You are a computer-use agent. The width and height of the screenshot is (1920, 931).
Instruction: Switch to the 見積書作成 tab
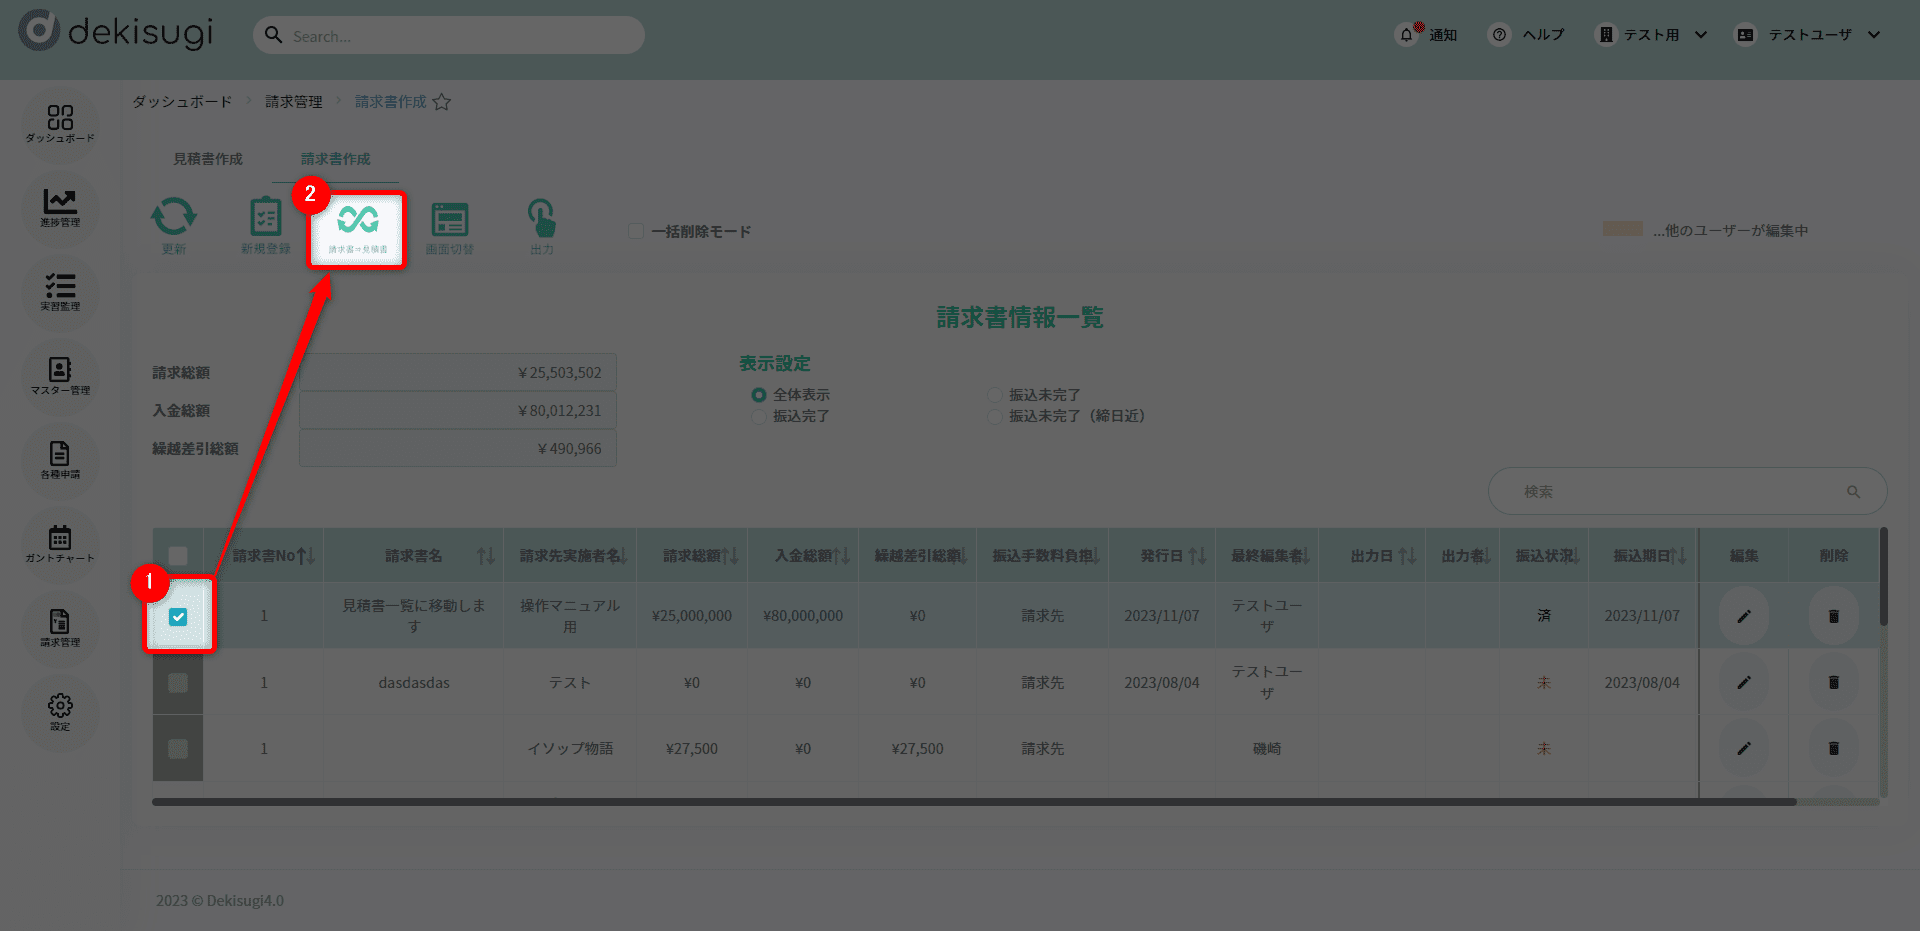click(208, 159)
